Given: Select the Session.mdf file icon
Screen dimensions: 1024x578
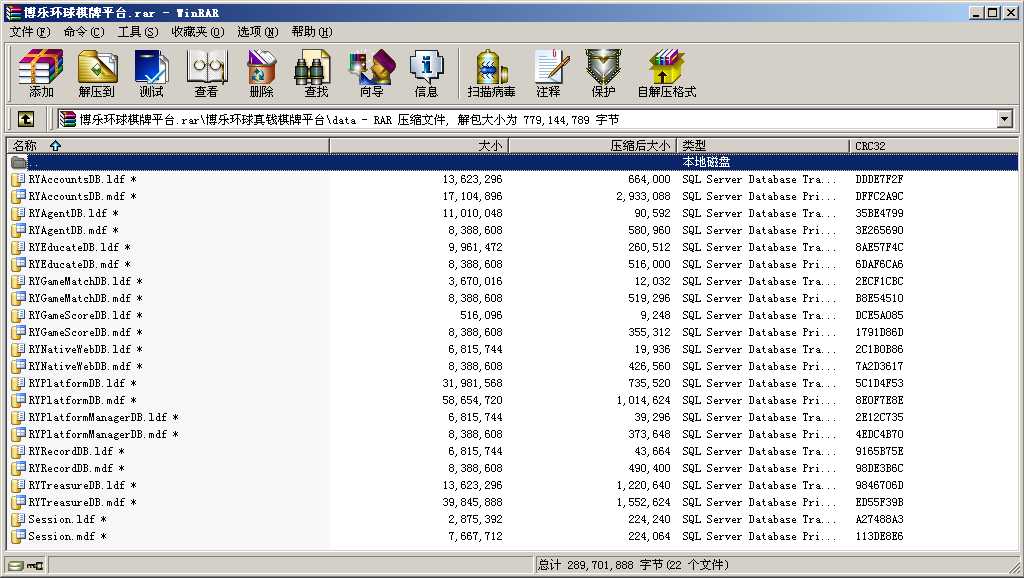Looking at the screenshot, I should 18,536.
